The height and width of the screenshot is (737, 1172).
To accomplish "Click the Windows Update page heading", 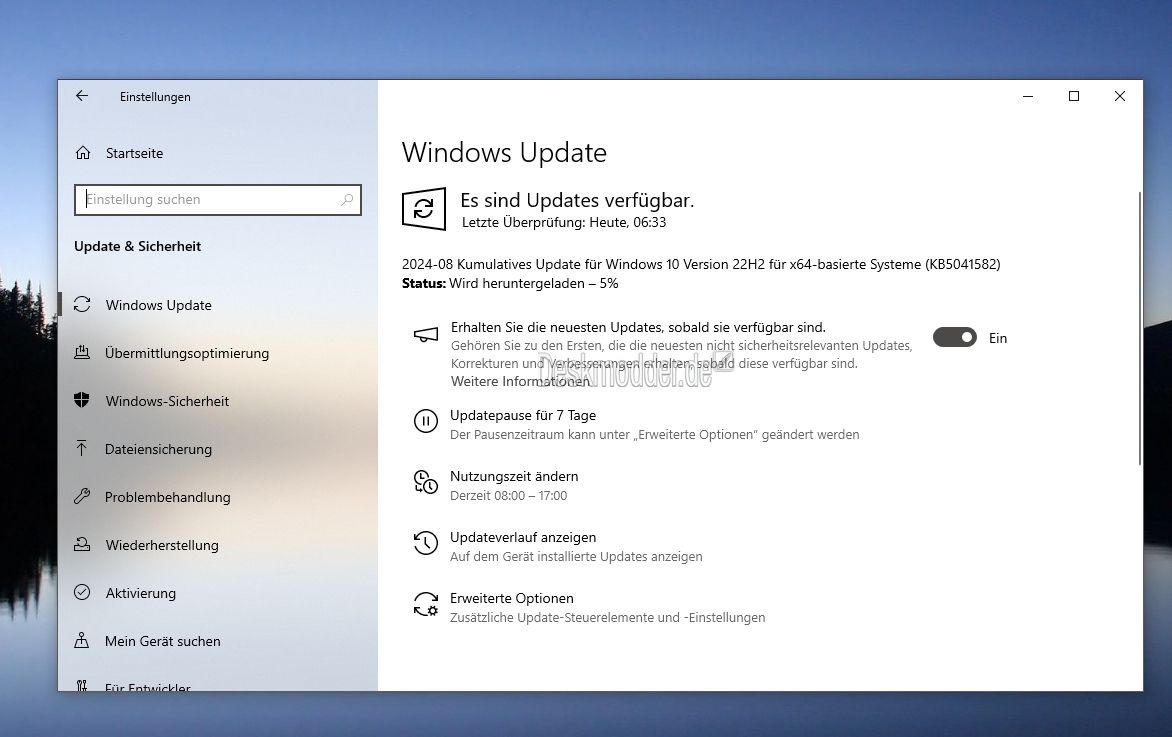I will (505, 152).
